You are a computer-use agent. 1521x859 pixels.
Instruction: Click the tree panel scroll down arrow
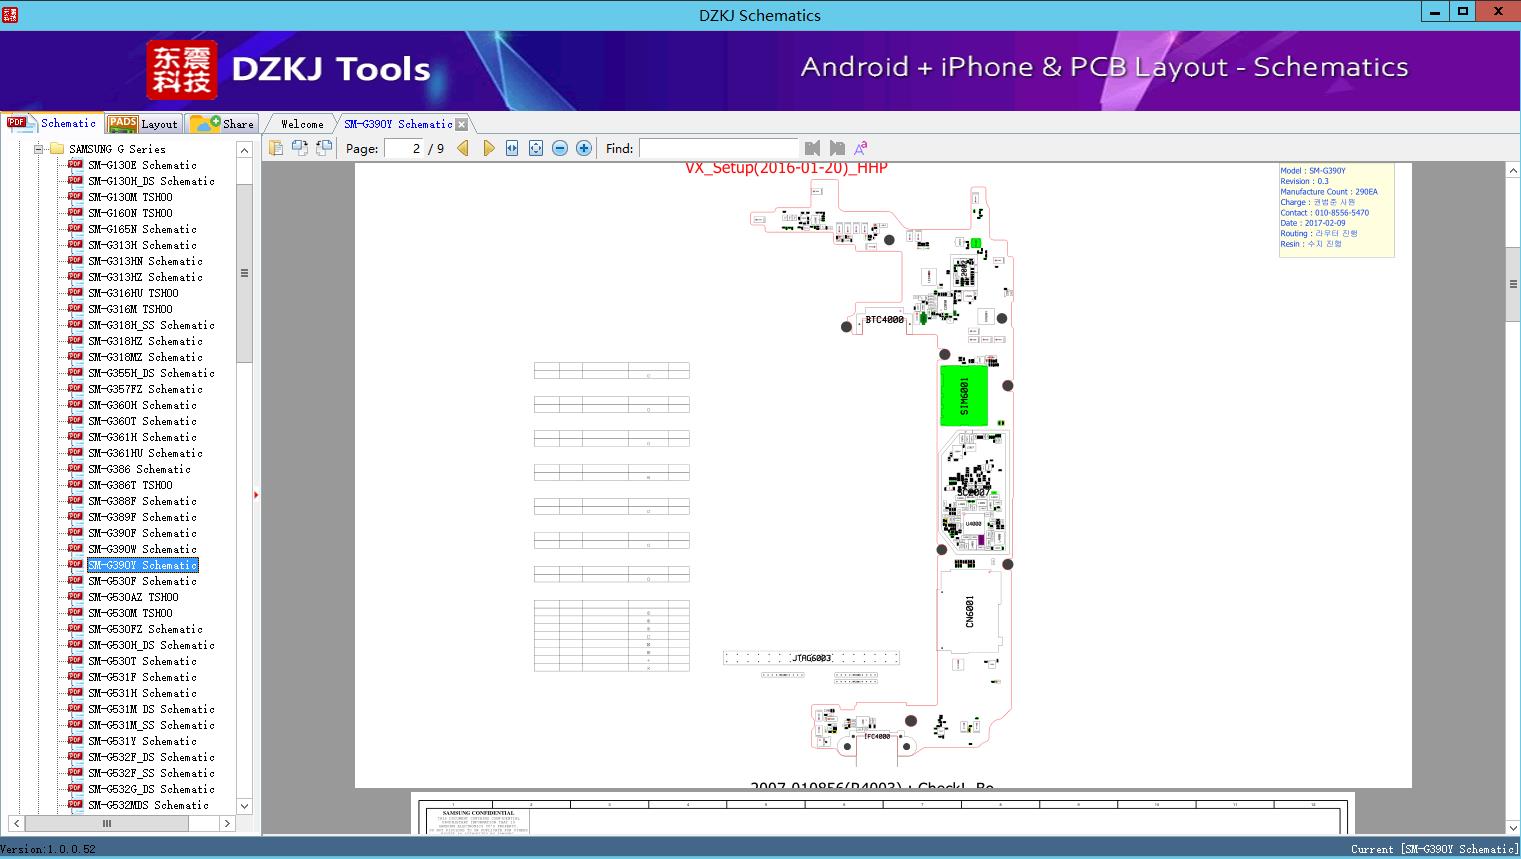coord(244,805)
